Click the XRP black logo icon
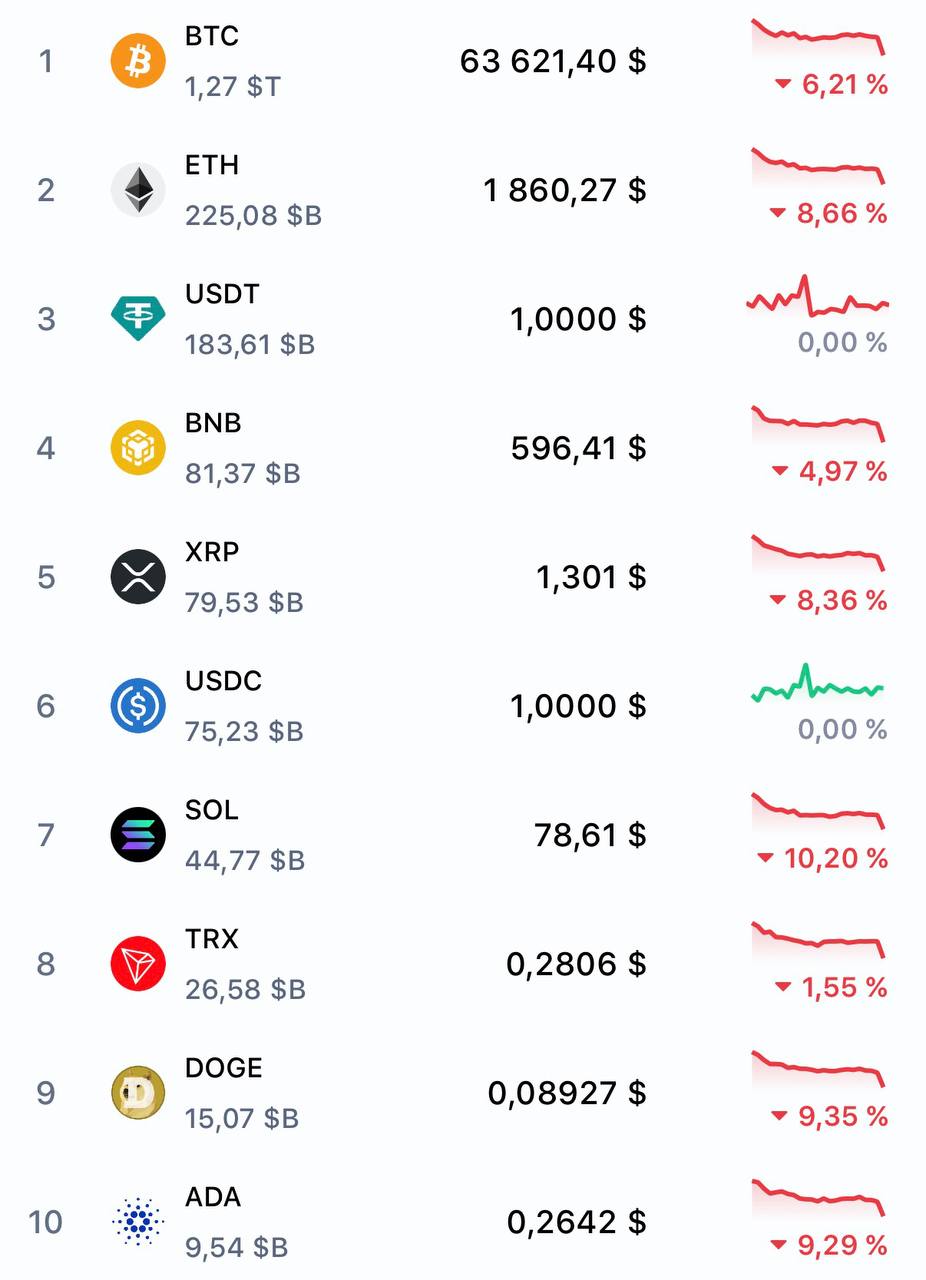 click(138, 577)
